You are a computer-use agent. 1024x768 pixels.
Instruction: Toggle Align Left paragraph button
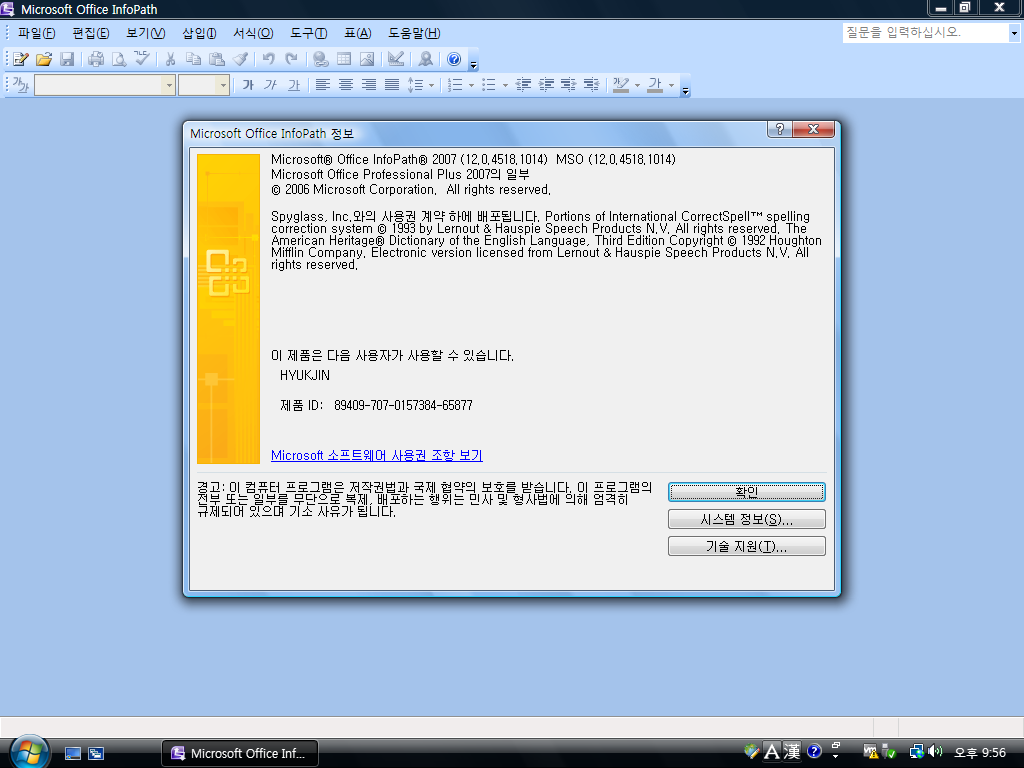pyautogui.click(x=323, y=85)
